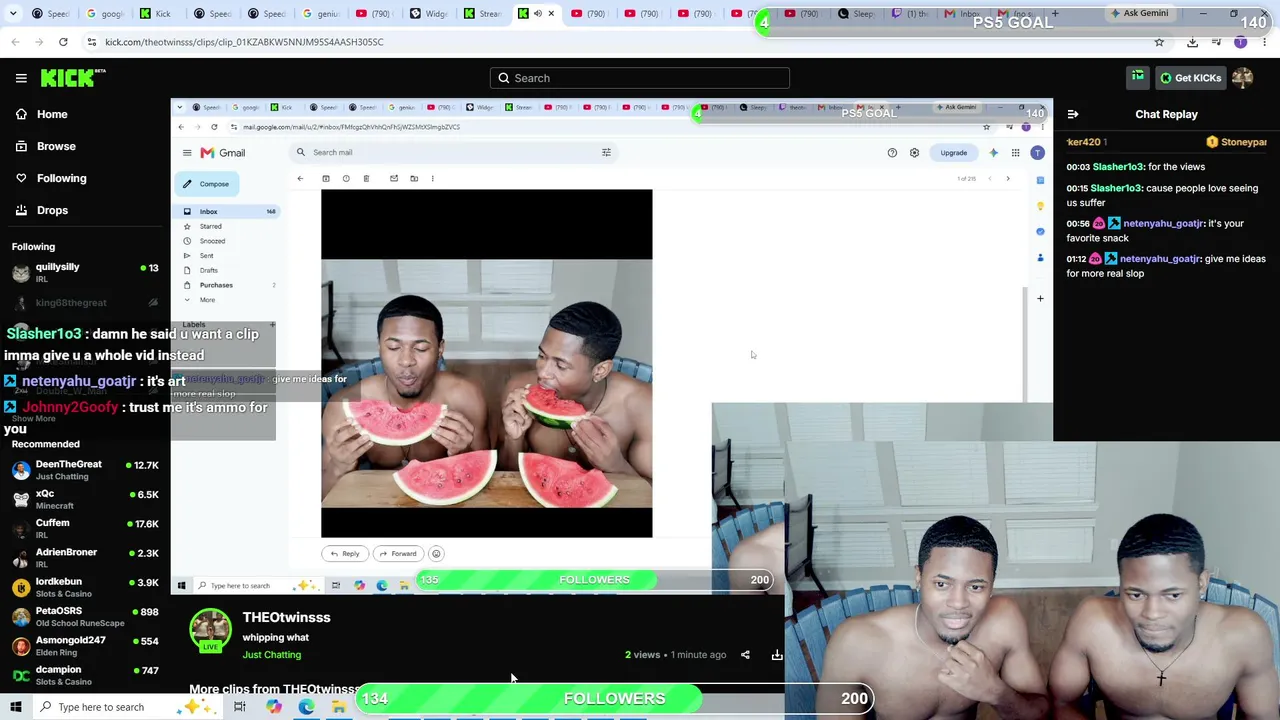Viewport: 1280px width, 720px height.
Task: Open Chrome's tab search dropdown
Action: click(15, 14)
